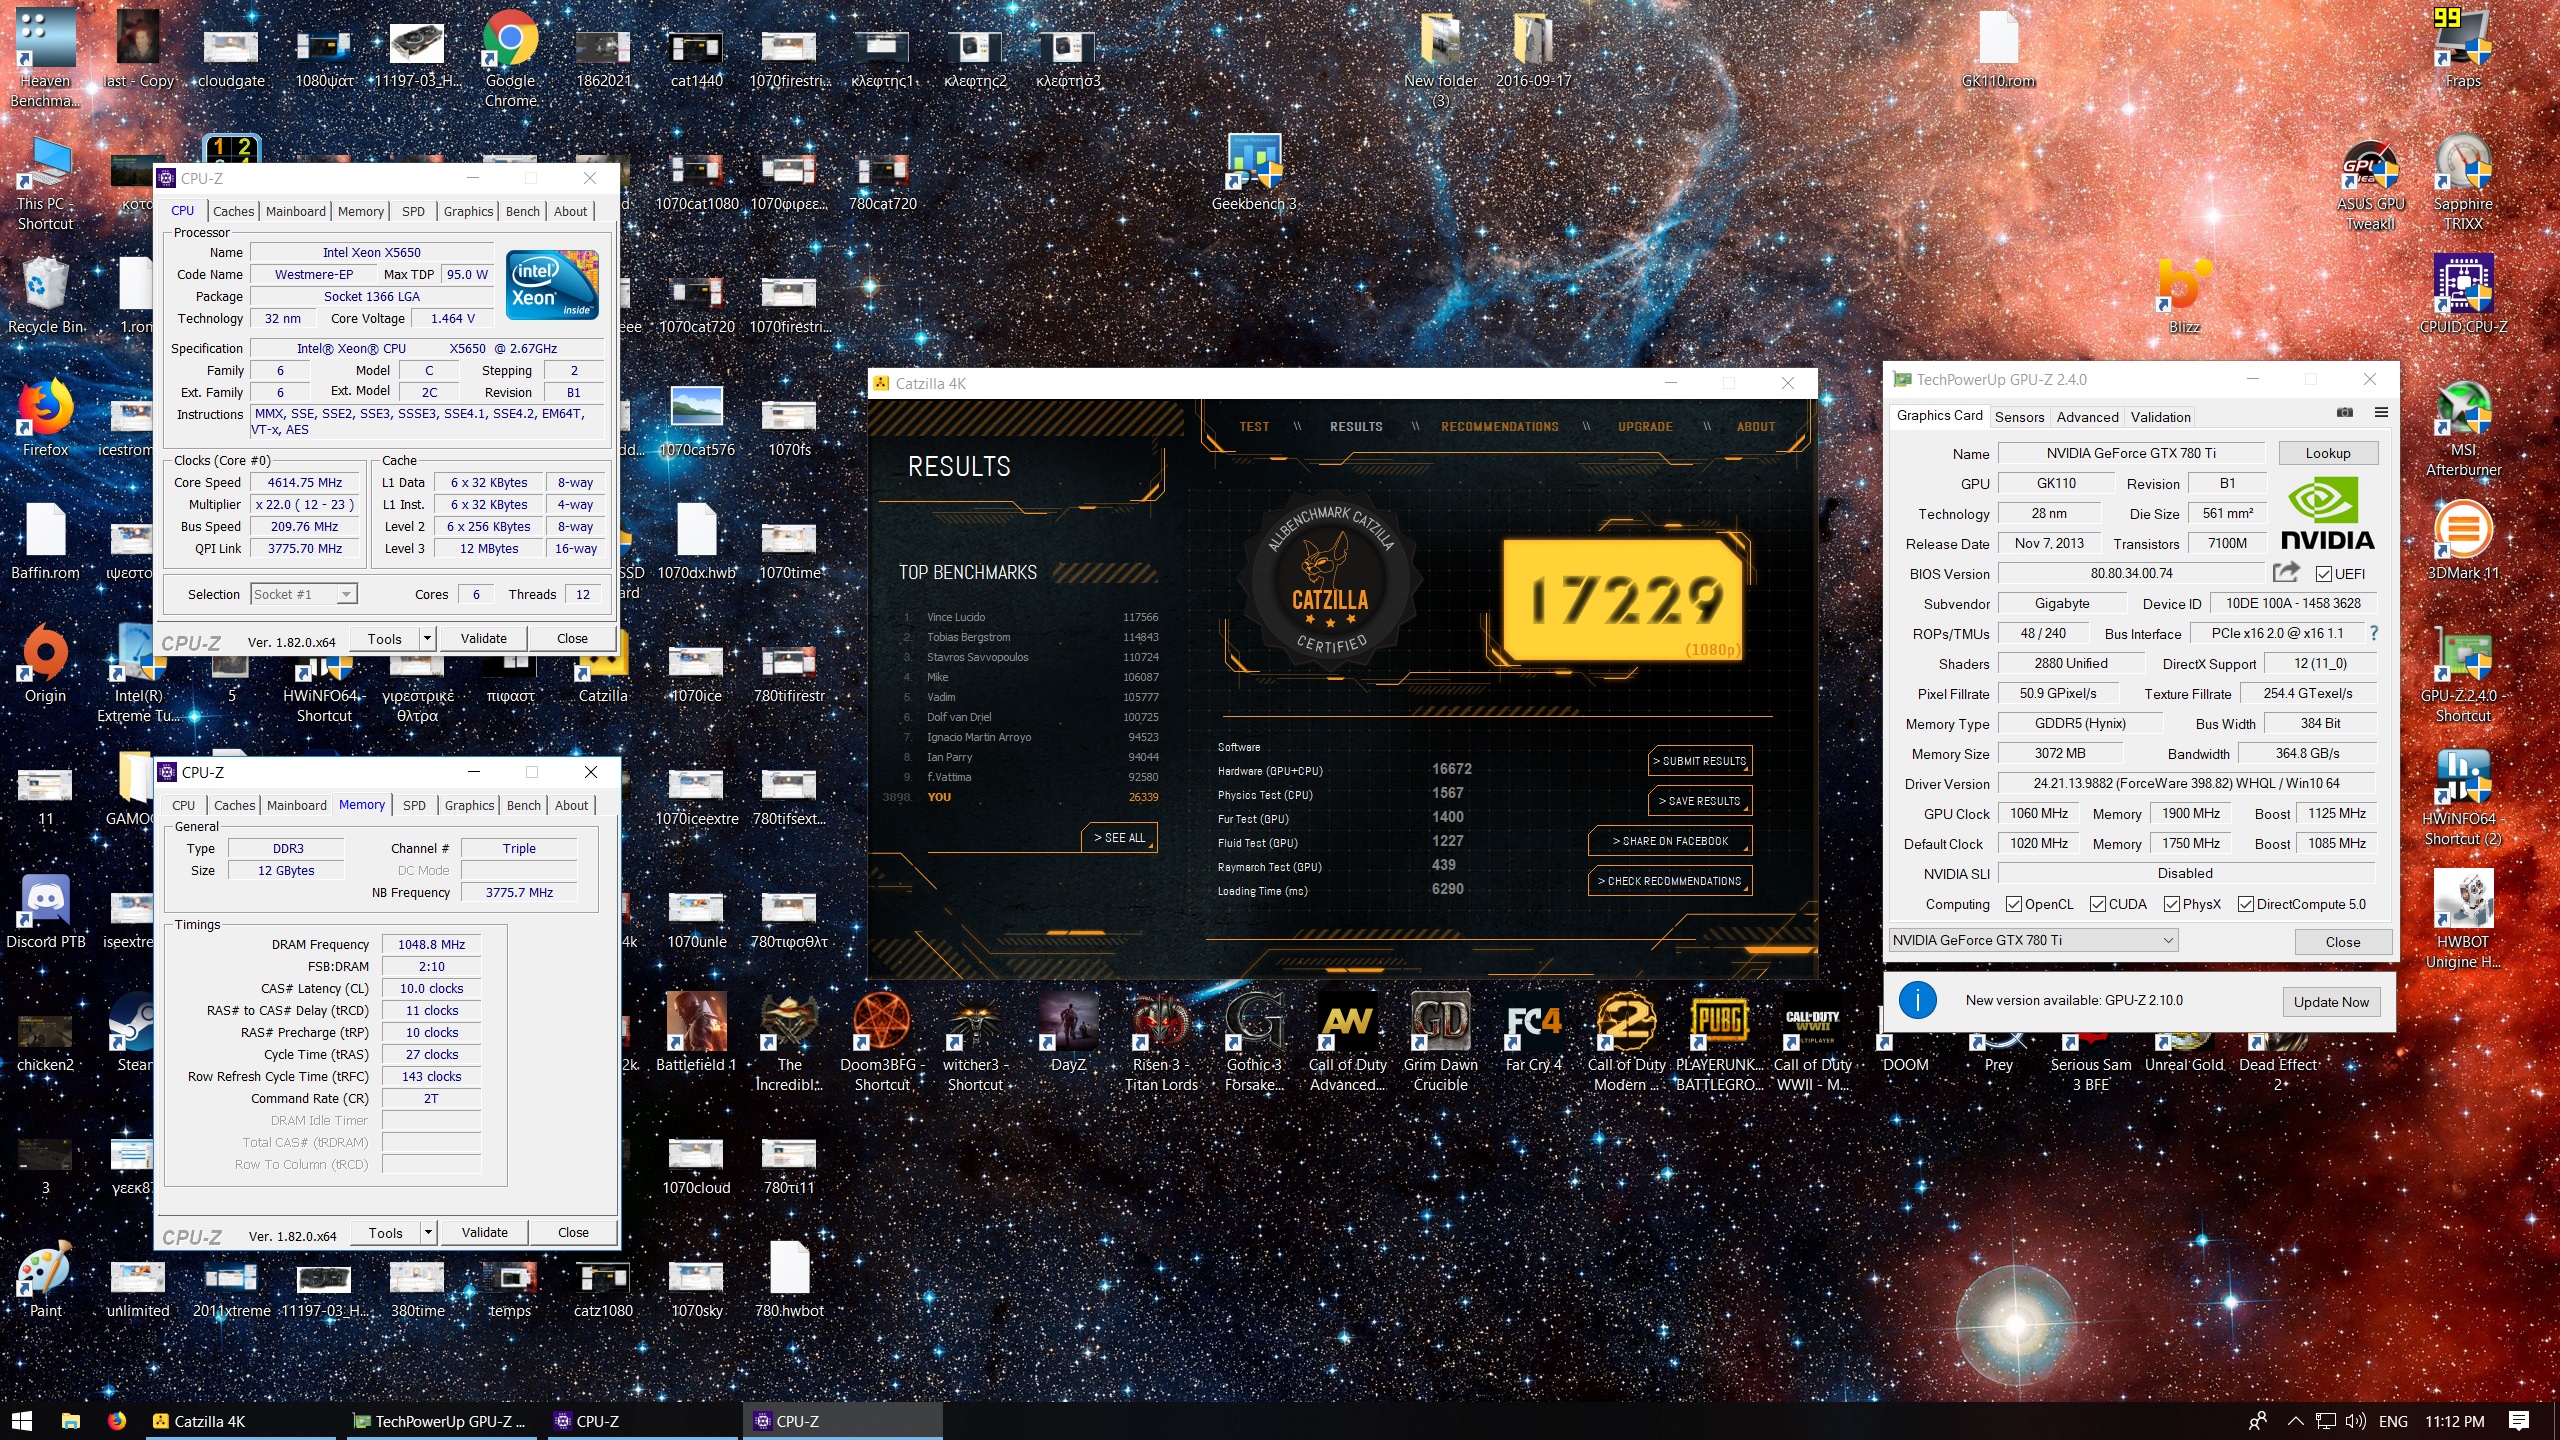Toggle PhysX checkbox in GPU-Z

(2172, 904)
